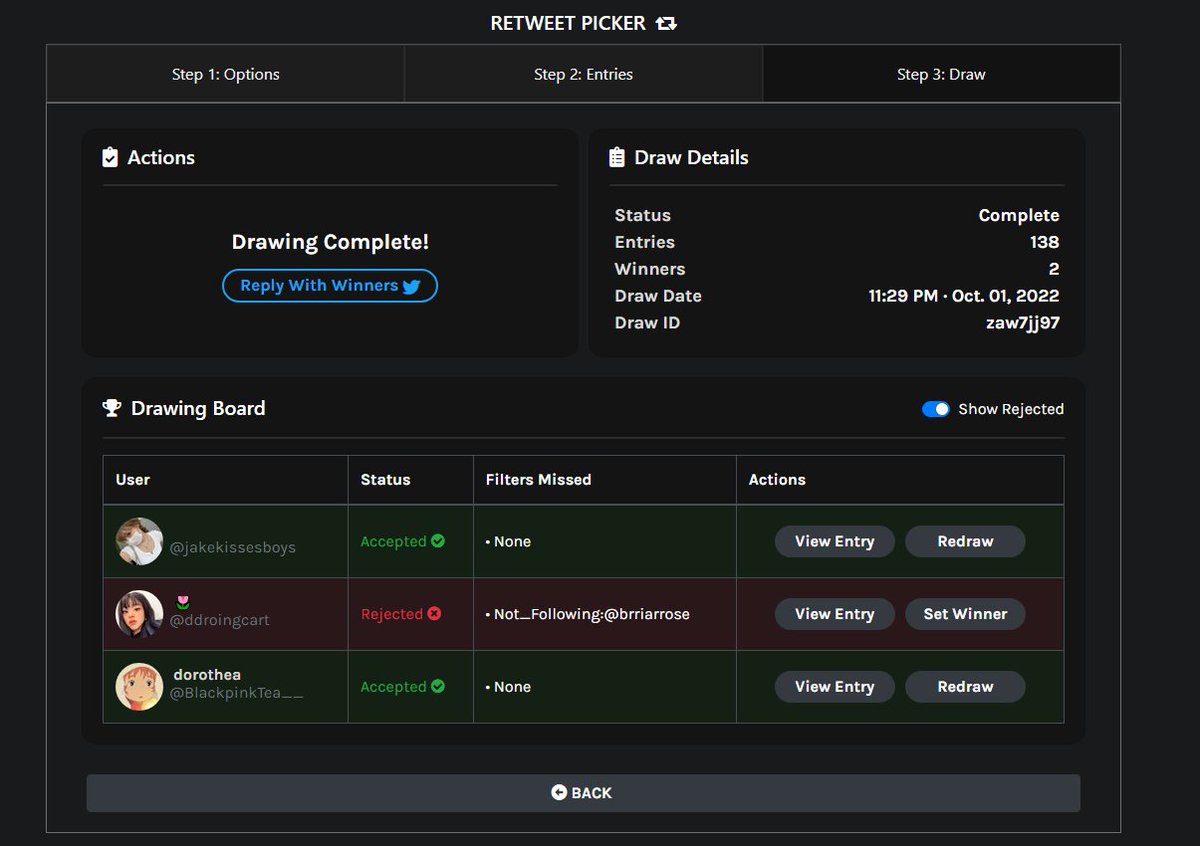
Task: Open @jakekissesboys profile avatar
Action: point(139,541)
